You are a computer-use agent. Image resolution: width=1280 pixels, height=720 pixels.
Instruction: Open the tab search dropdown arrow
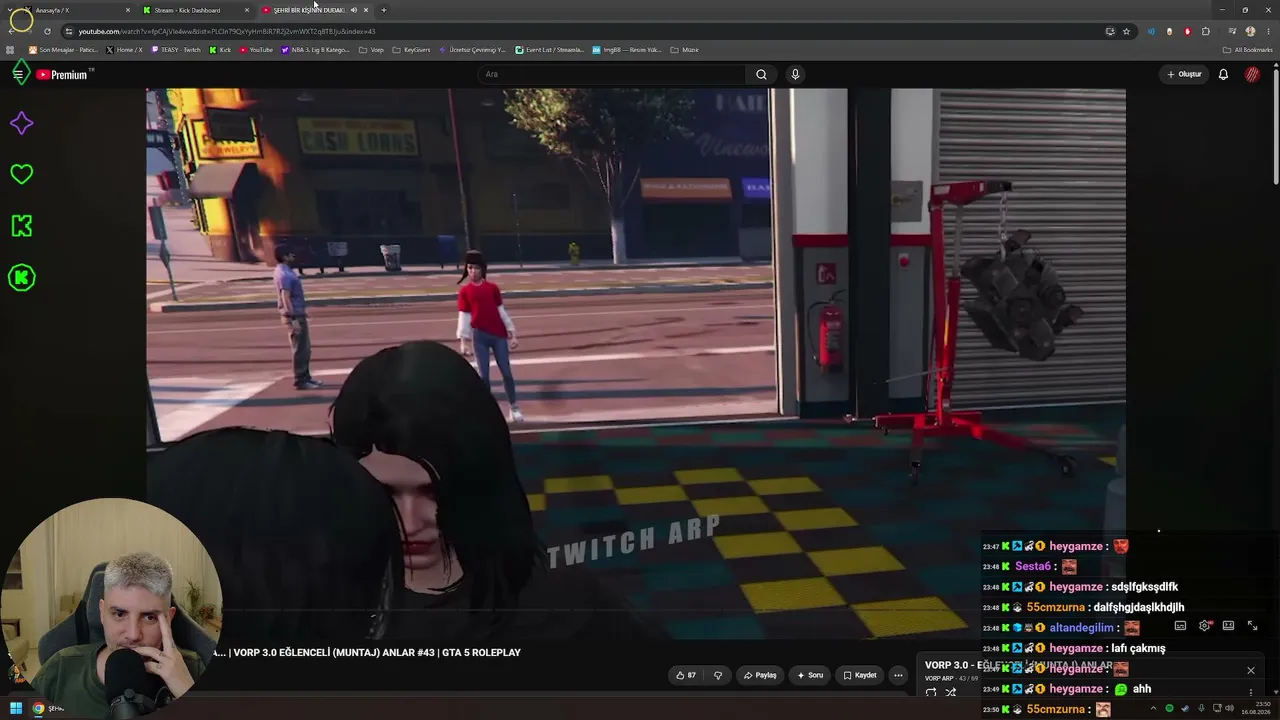pyautogui.click(x=10, y=10)
